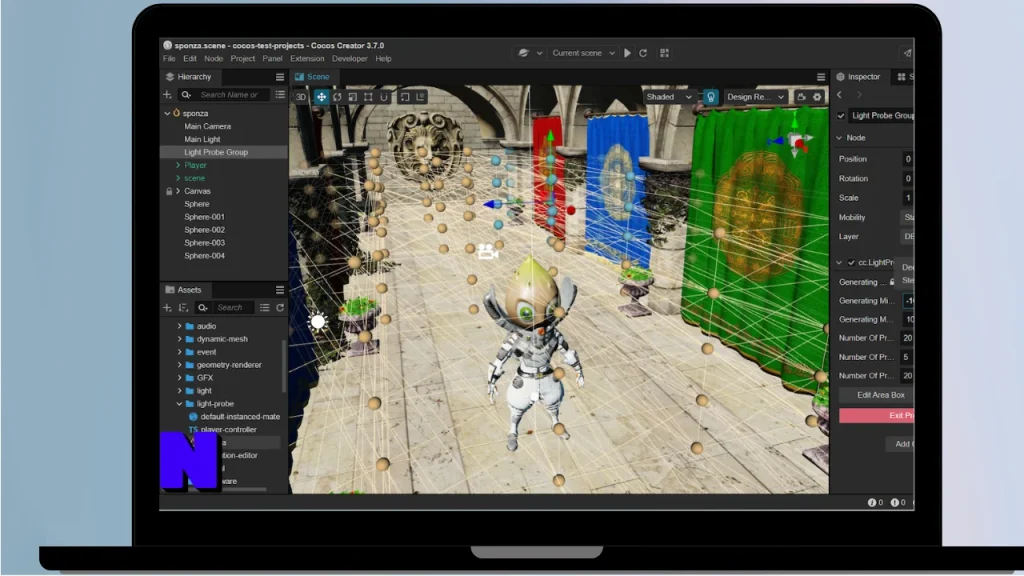Click the Edit Area Box button
This screenshot has width=1024, height=576.
(x=876, y=395)
